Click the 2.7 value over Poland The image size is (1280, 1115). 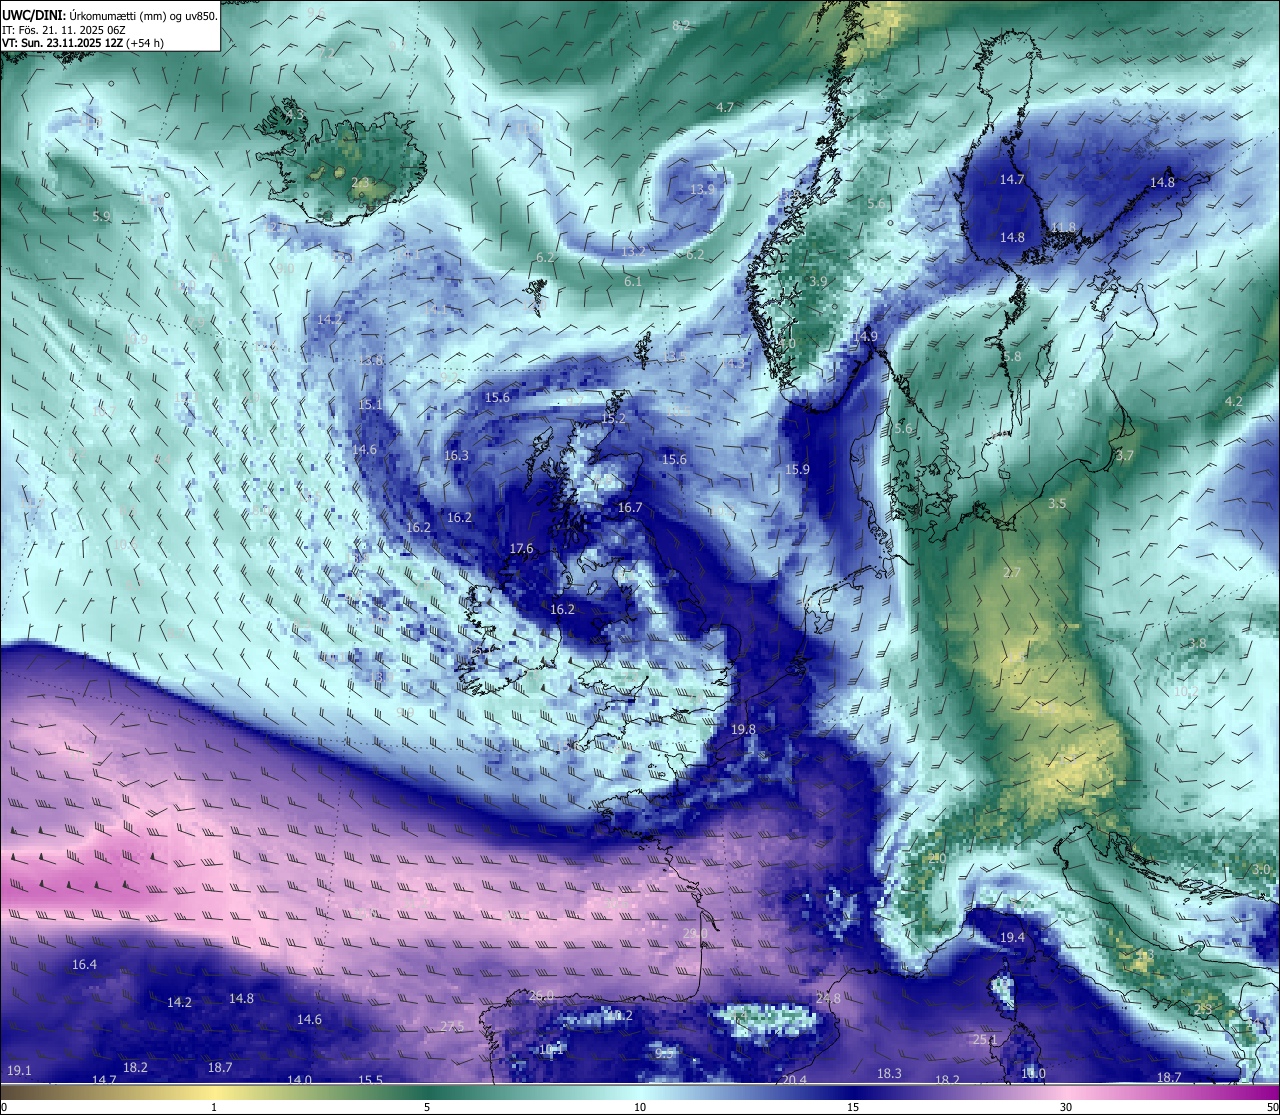tap(1012, 573)
